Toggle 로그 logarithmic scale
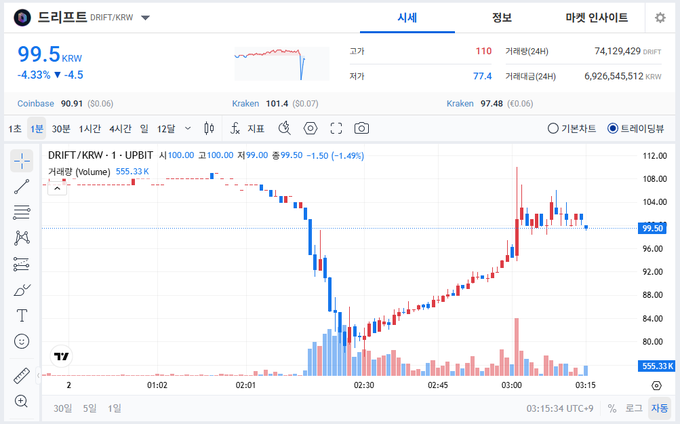The image size is (680, 424). click(634, 408)
